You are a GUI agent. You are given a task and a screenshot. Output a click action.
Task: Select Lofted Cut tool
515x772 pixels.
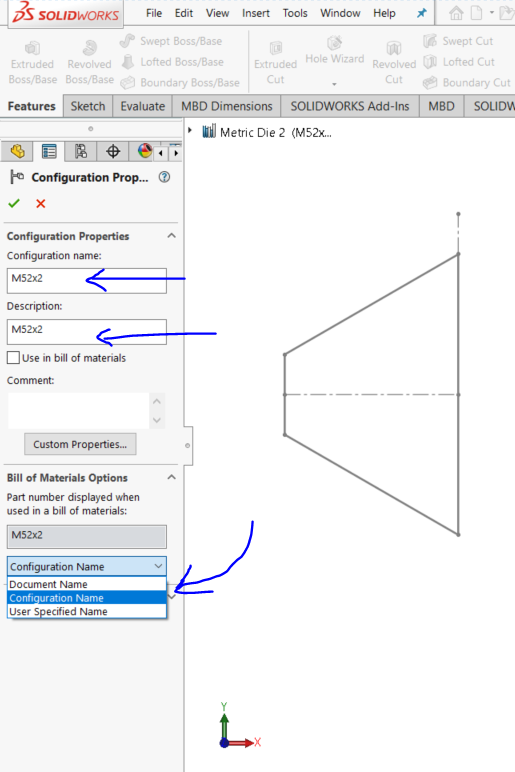(x=458, y=62)
